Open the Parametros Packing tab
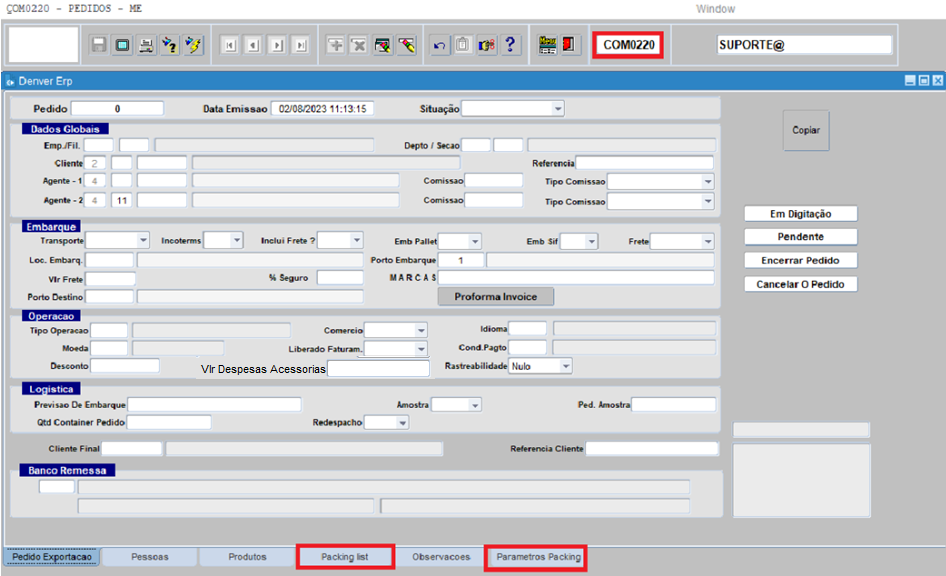The width and height of the screenshot is (946, 576). point(534,557)
